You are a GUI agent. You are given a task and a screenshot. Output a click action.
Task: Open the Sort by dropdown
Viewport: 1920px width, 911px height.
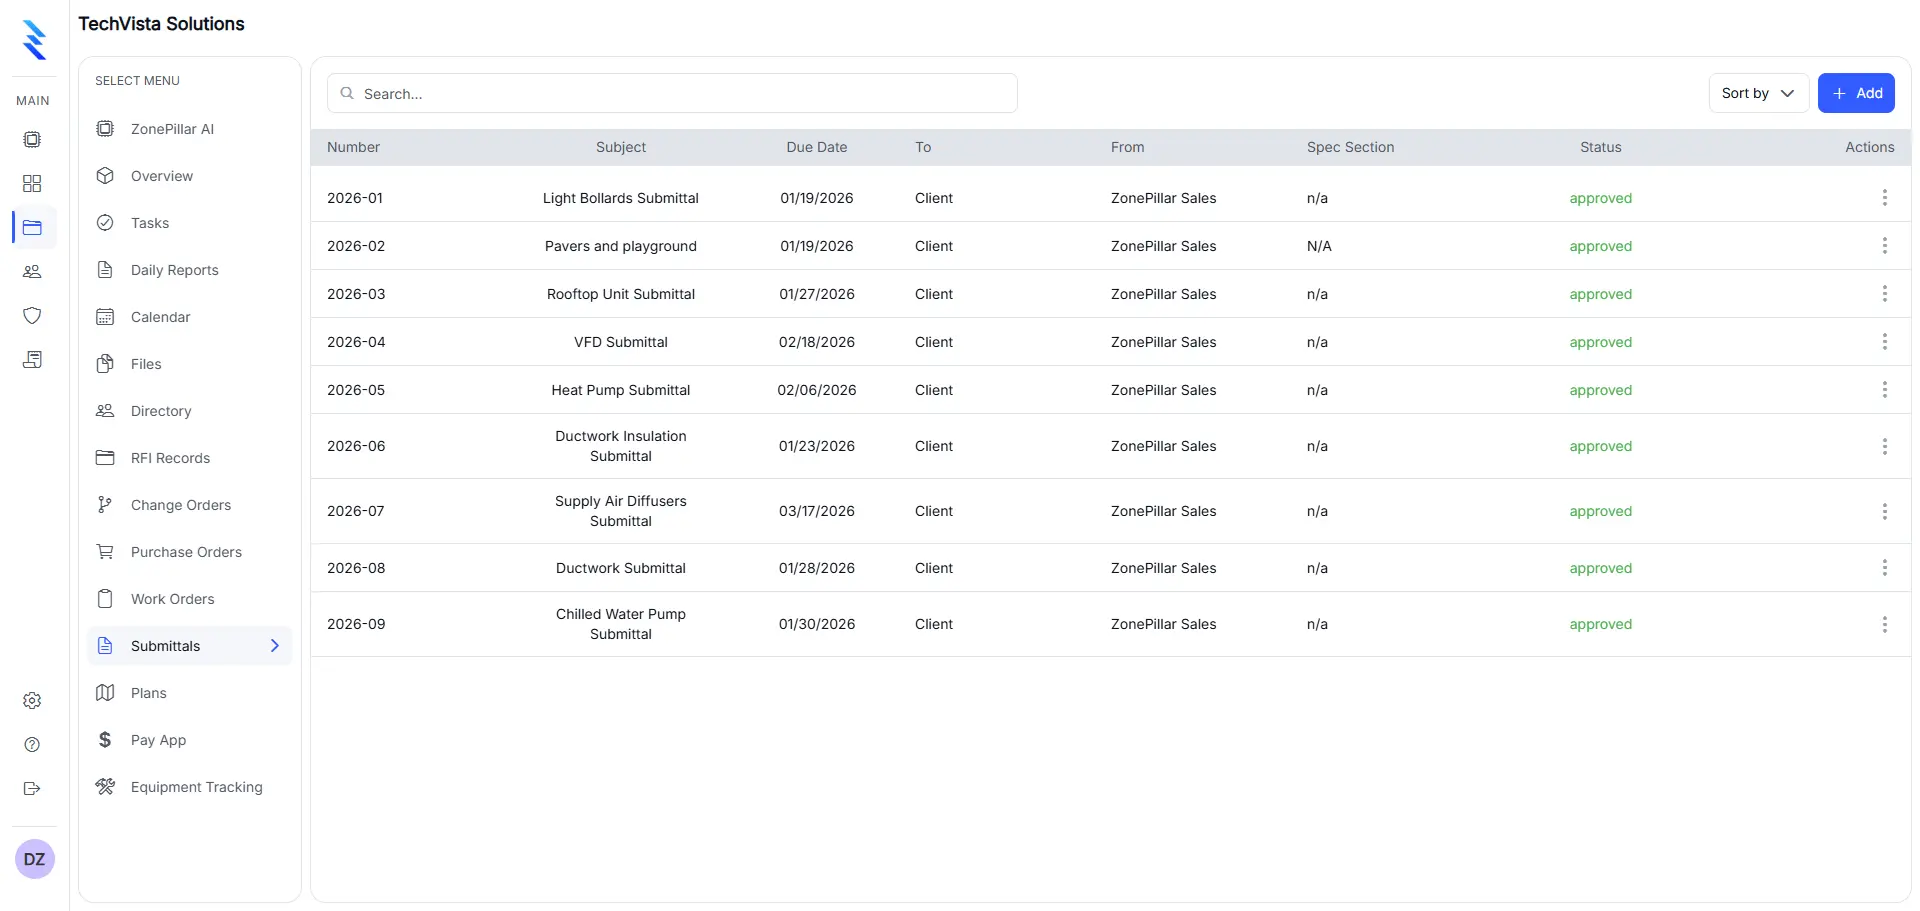coord(1757,92)
